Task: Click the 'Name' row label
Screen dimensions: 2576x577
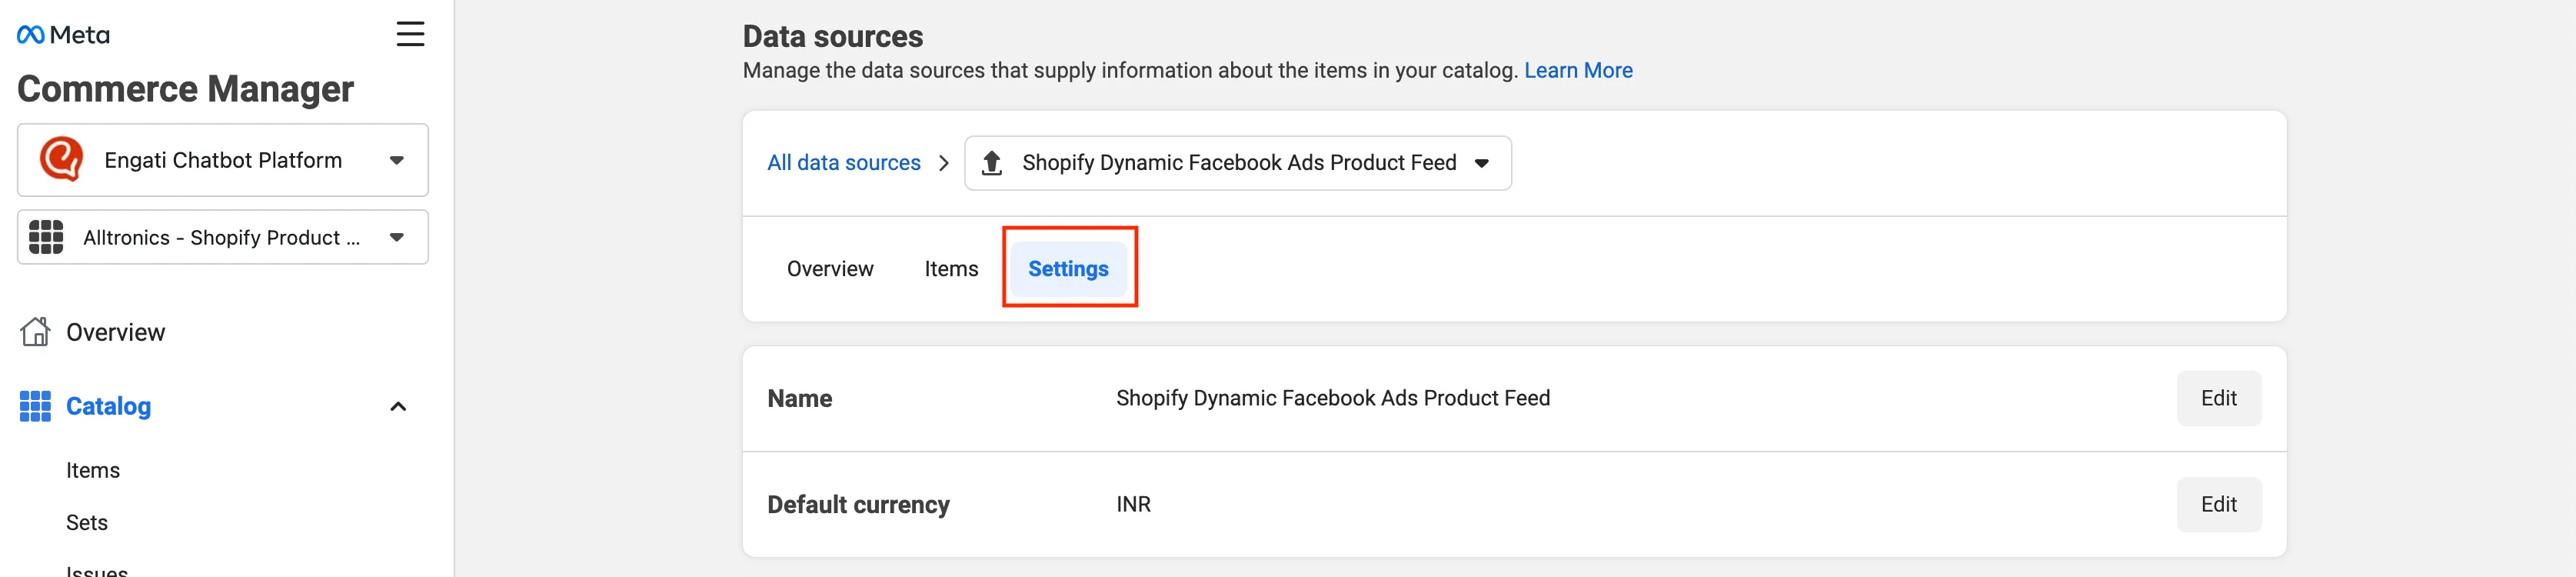Action: (799, 398)
